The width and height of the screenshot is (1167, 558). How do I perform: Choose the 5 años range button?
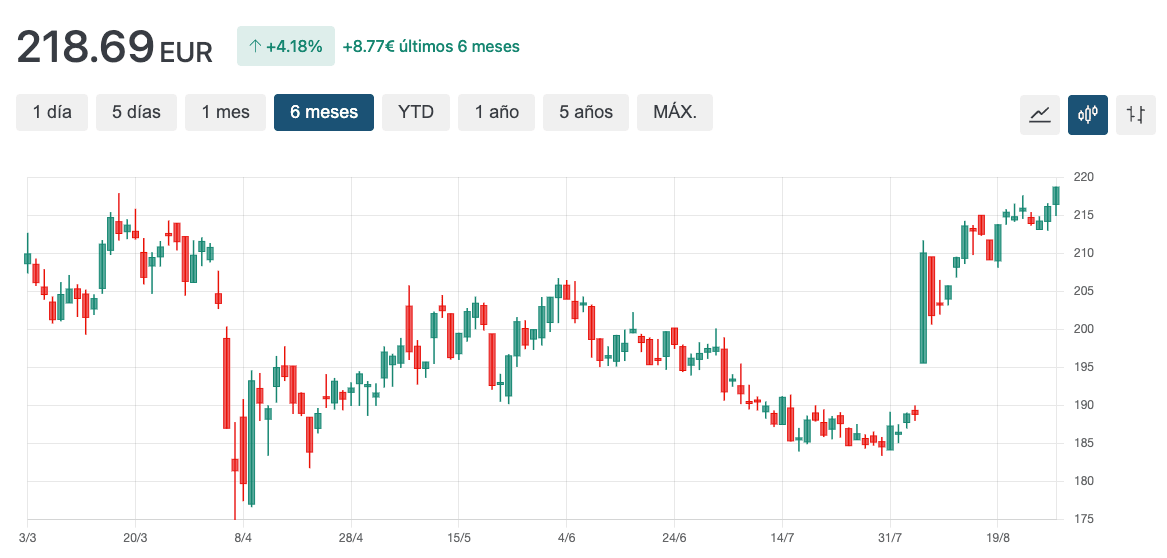[585, 112]
